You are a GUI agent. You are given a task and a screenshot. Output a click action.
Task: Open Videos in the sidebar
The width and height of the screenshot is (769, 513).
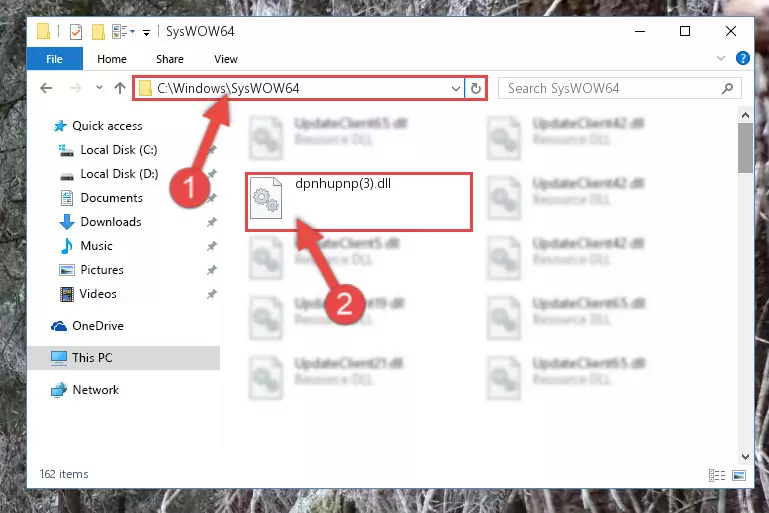point(98,294)
